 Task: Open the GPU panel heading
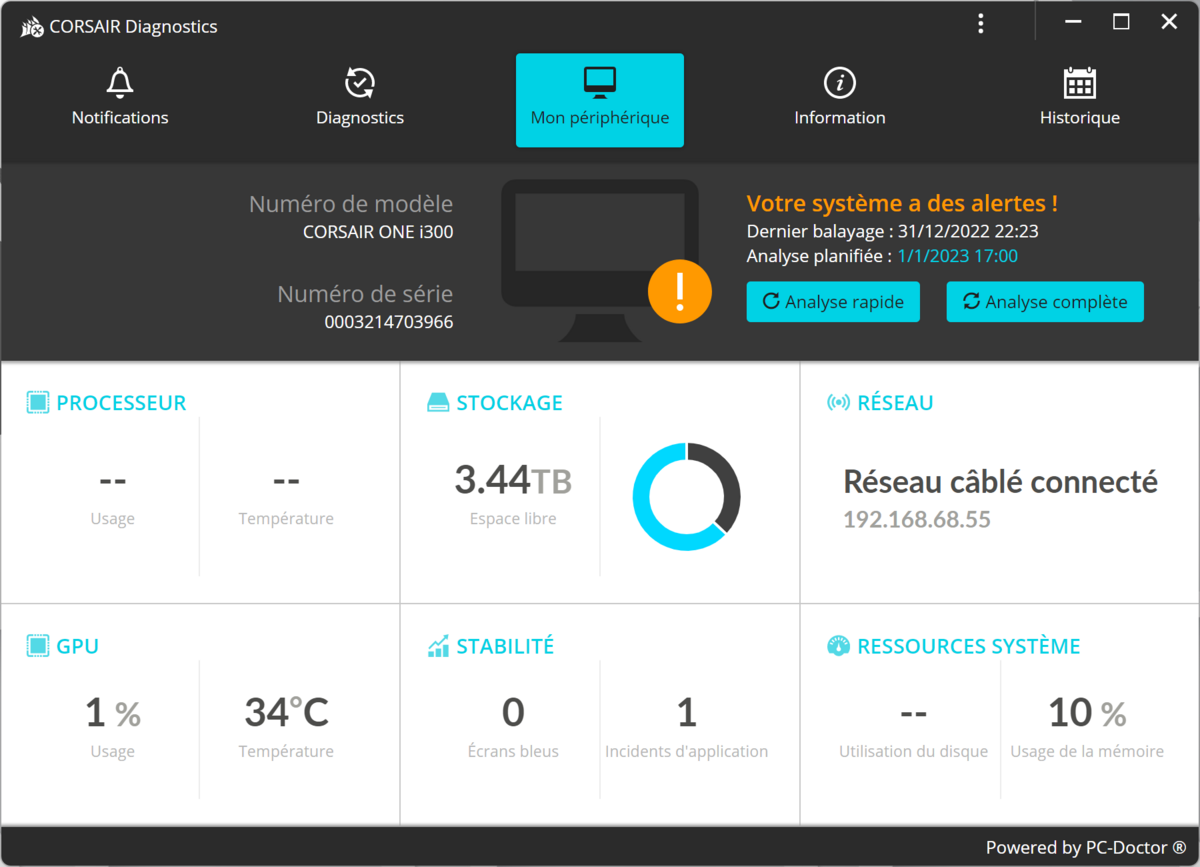tap(77, 646)
